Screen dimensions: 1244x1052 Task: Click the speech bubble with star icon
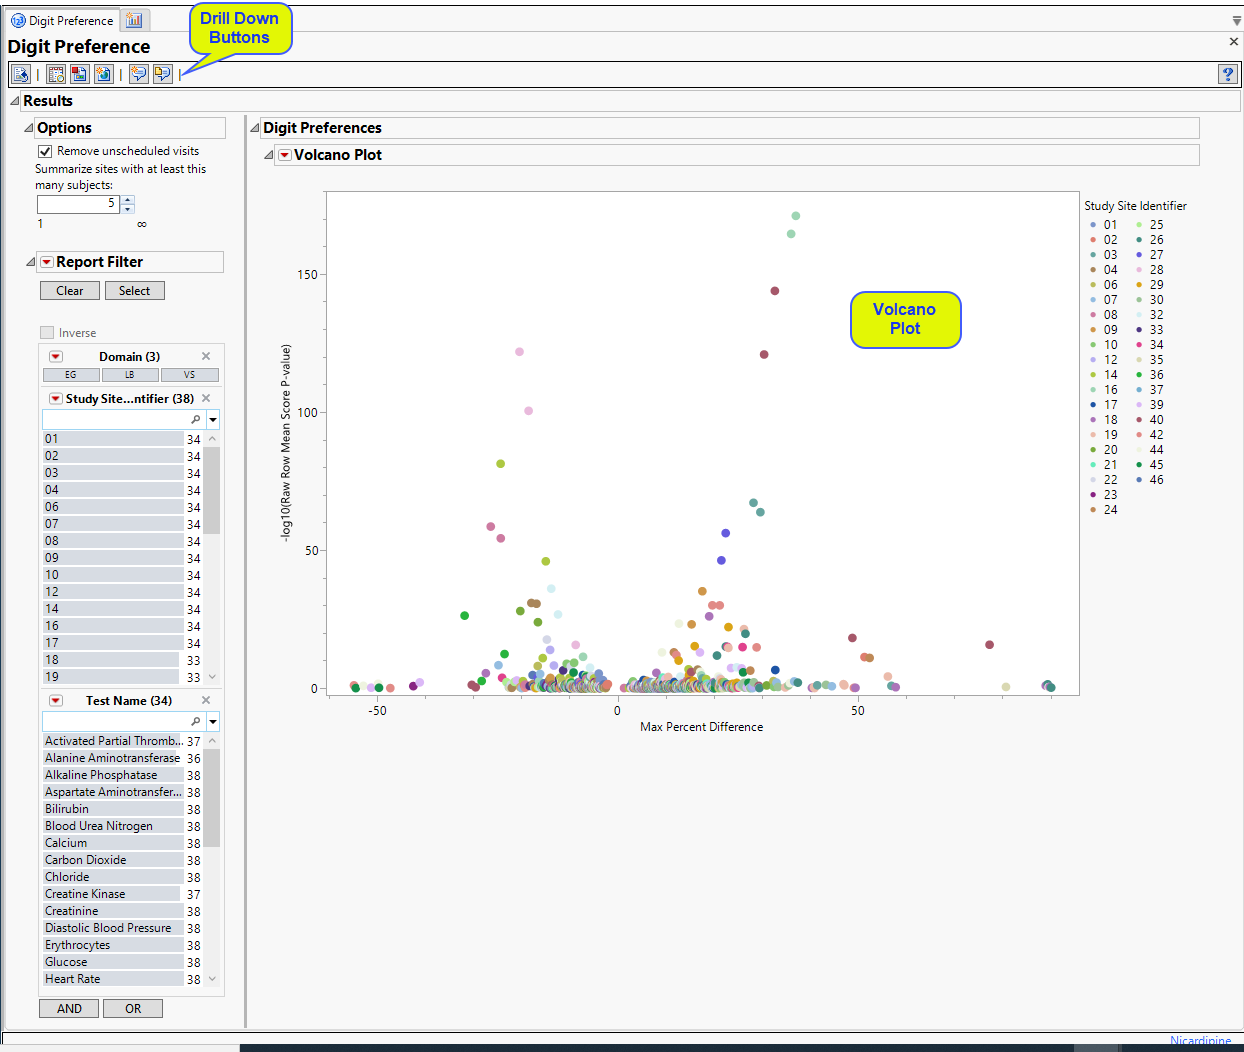pos(138,74)
